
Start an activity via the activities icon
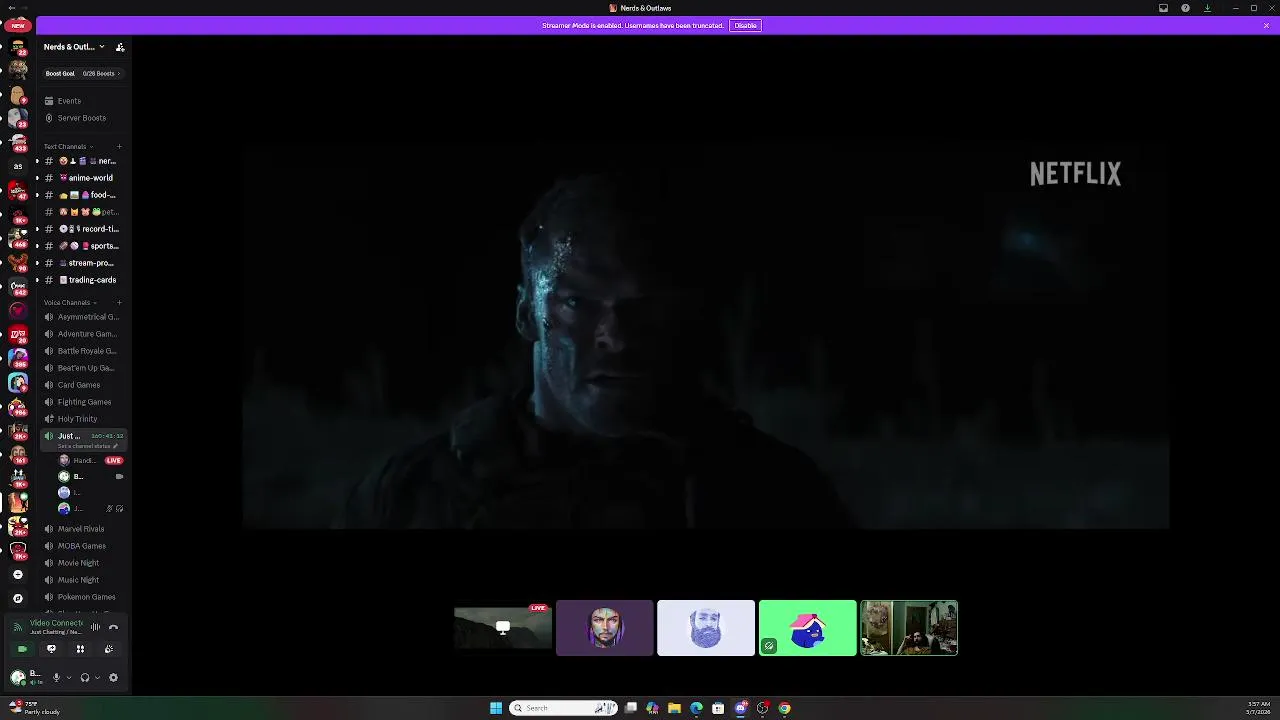[80, 649]
